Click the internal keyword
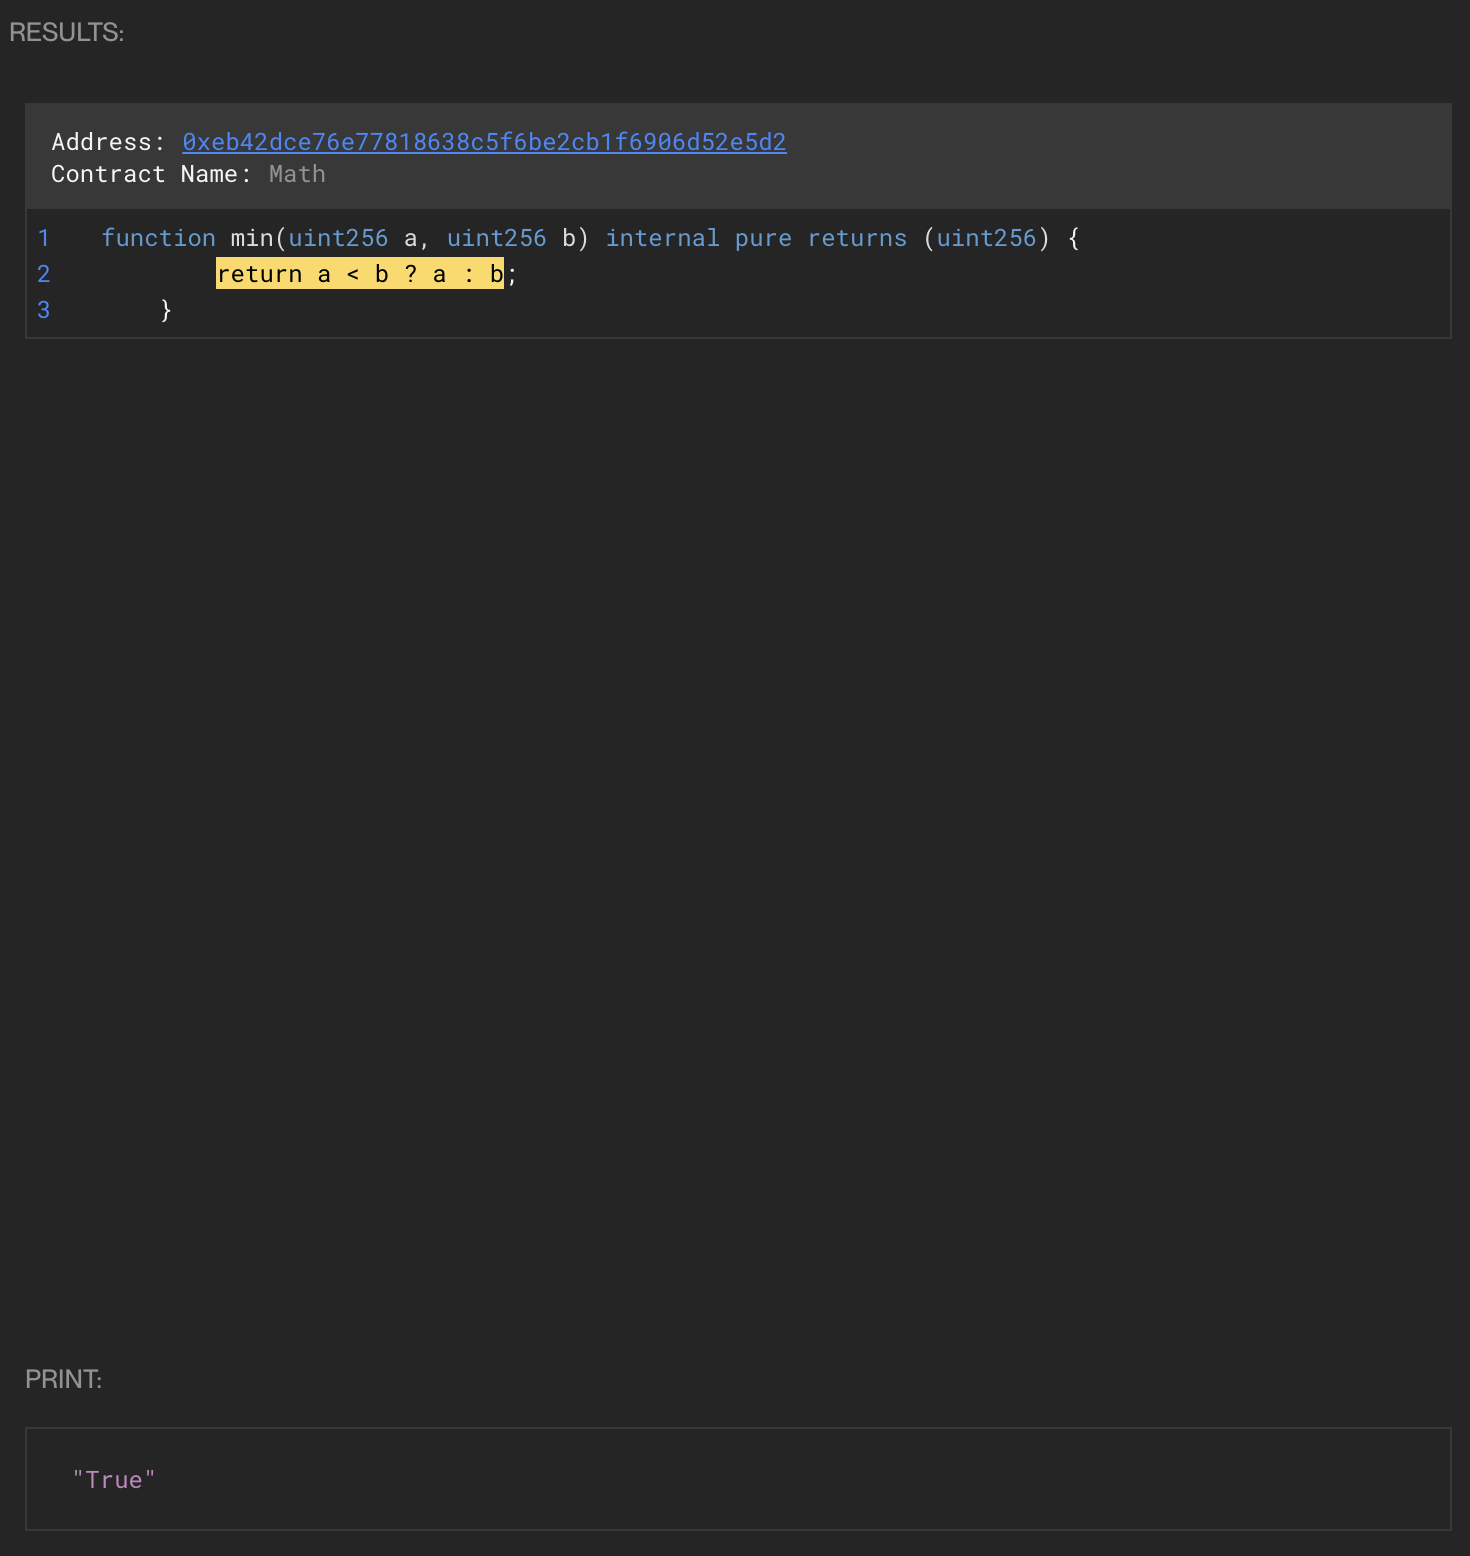The height and width of the screenshot is (1556, 1470). pos(662,238)
